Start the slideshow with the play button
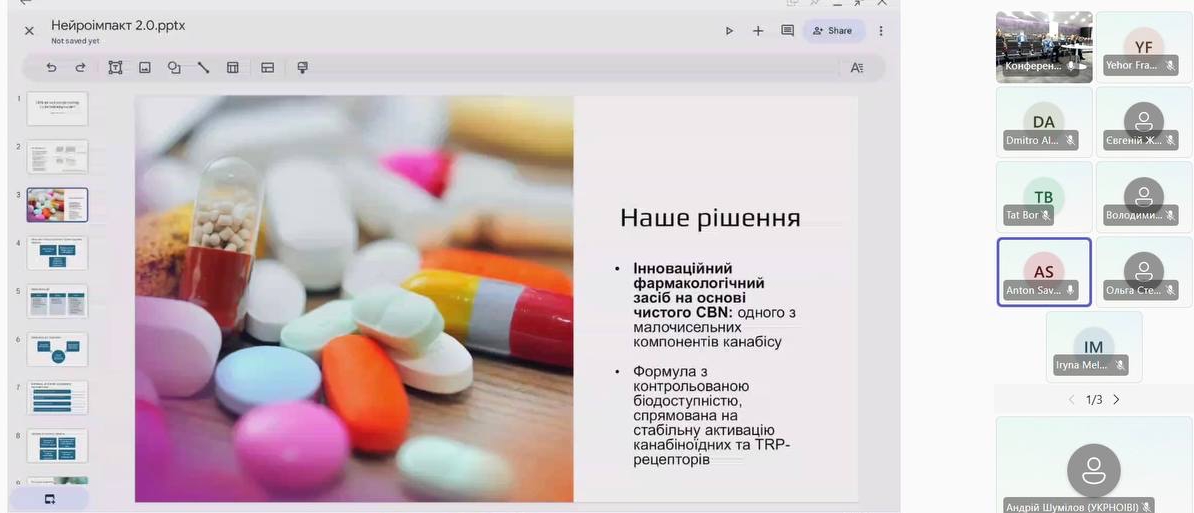This screenshot has width=1194, height=513. [729, 31]
